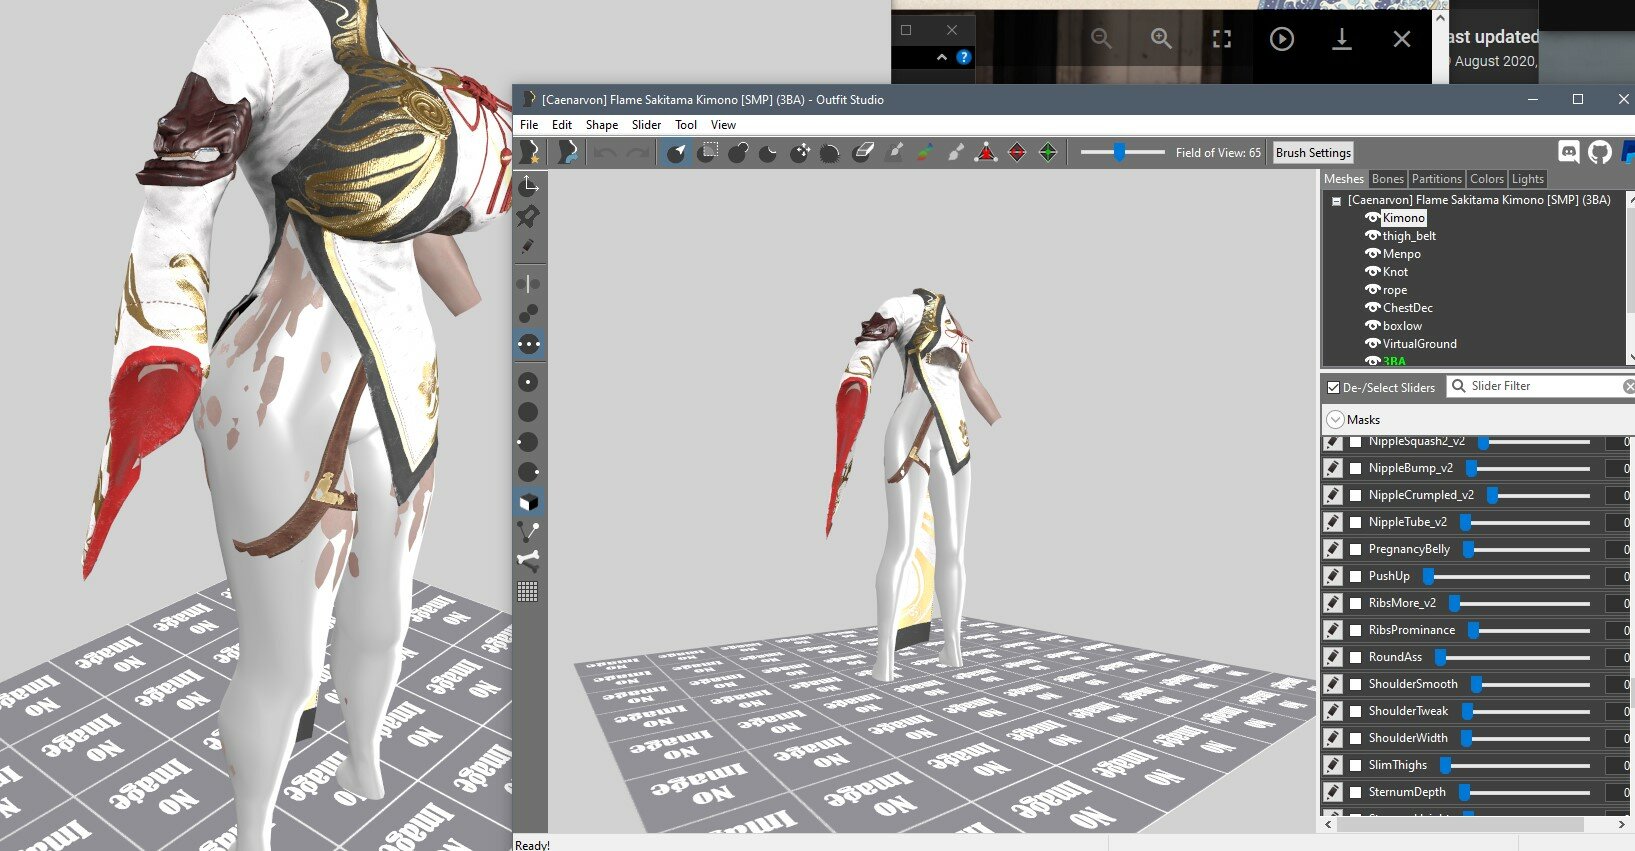Click the edit pencil for ShoulderSmooth
Screen dimensions: 1635x851
click(1333, 684)
